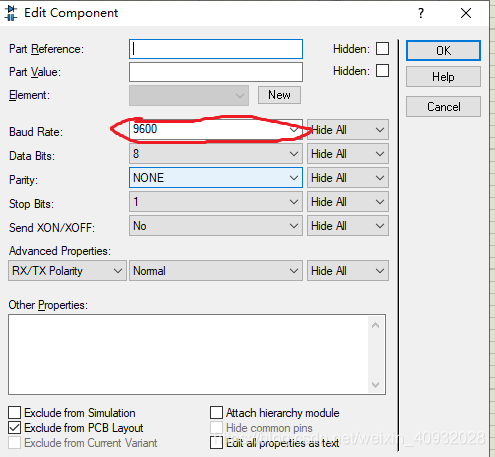Viewport: 495px width, 457px height.
Task: Enable Attach hierarchy module checkbox
Action: click(x=216, y=412)
